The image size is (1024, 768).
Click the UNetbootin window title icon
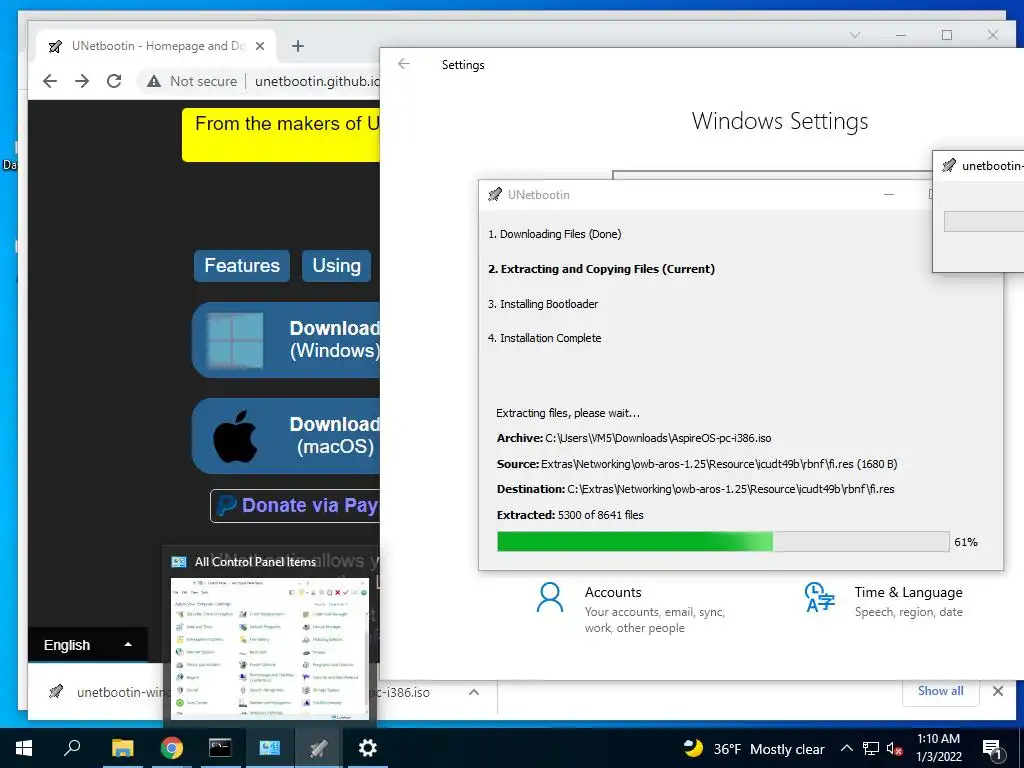tap(495, 195)
